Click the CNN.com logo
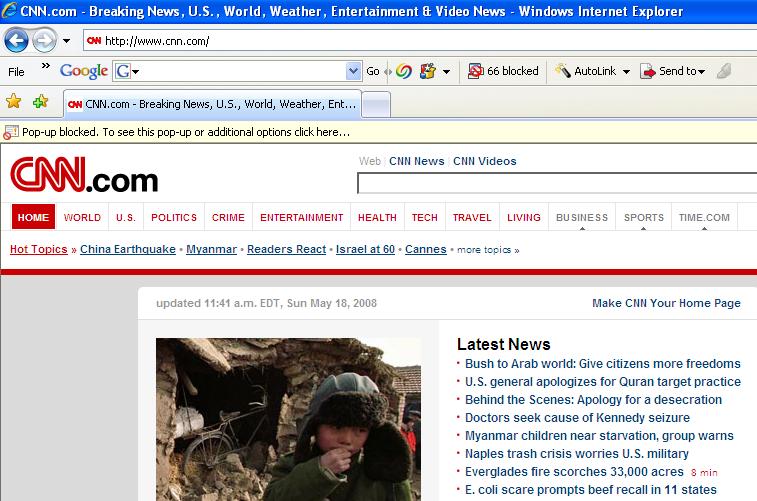The image size is (757, 501). coord(84,177)
